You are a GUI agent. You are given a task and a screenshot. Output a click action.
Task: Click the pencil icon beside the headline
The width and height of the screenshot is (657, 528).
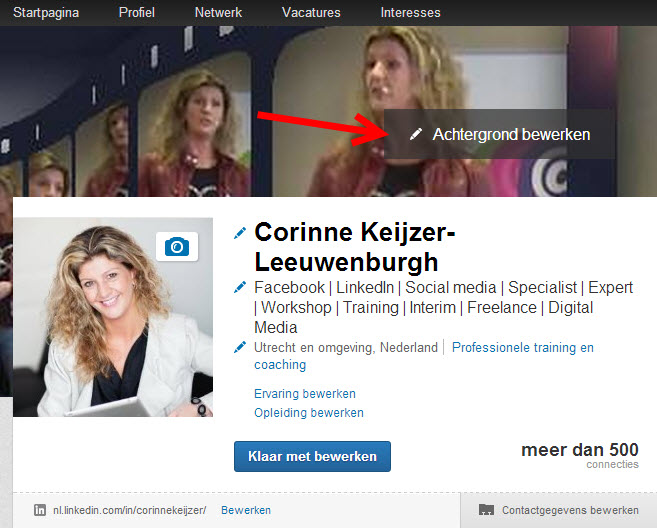coord(239,287)
